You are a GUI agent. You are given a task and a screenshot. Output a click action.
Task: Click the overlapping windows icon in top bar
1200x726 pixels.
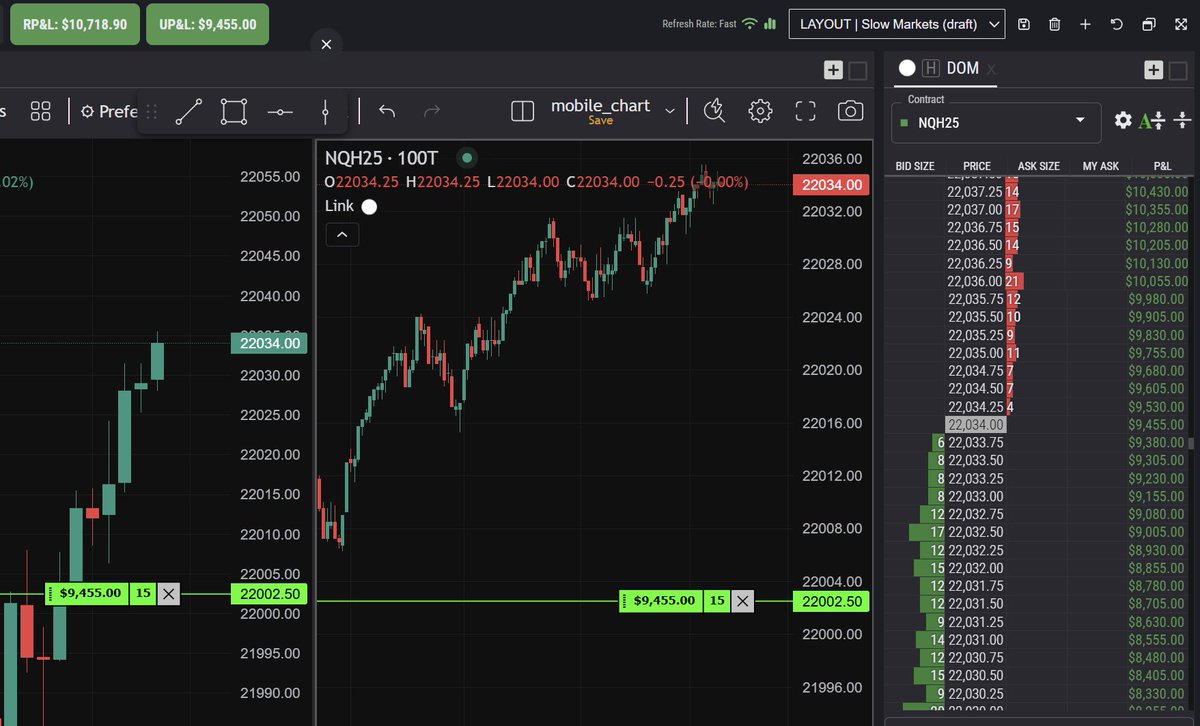point(1148,24)
